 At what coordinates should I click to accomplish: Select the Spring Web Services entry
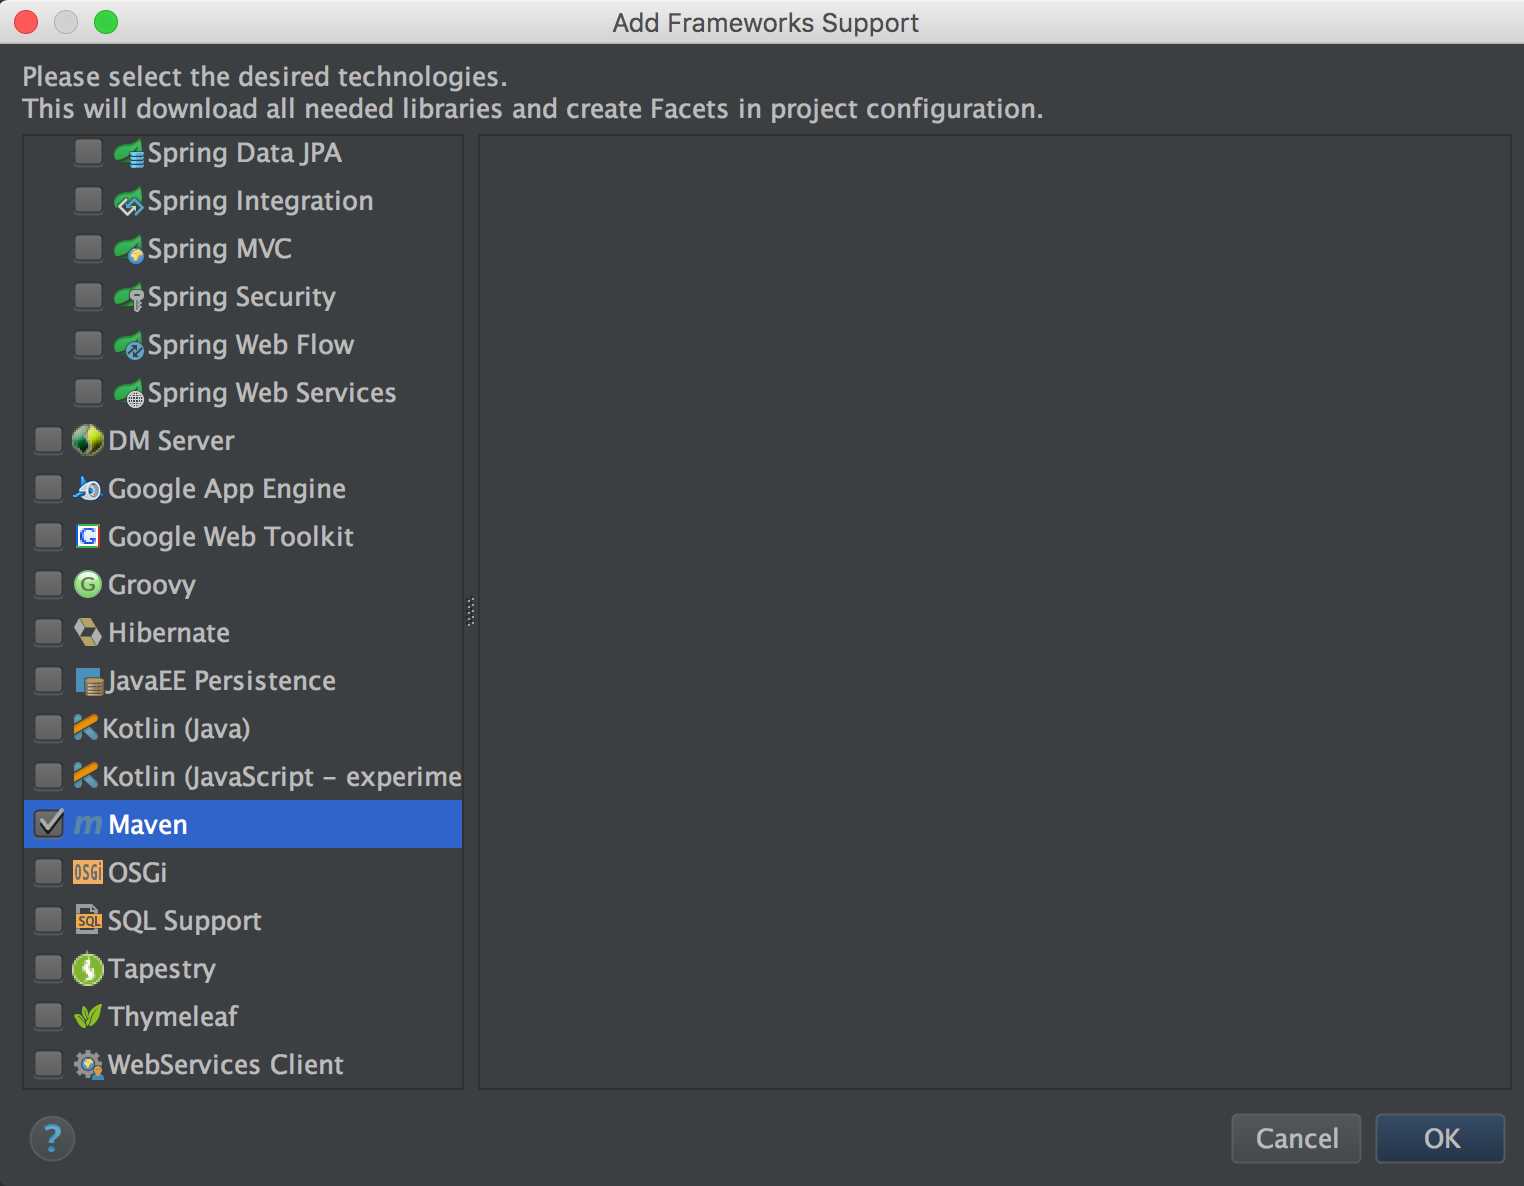(243, 392)
